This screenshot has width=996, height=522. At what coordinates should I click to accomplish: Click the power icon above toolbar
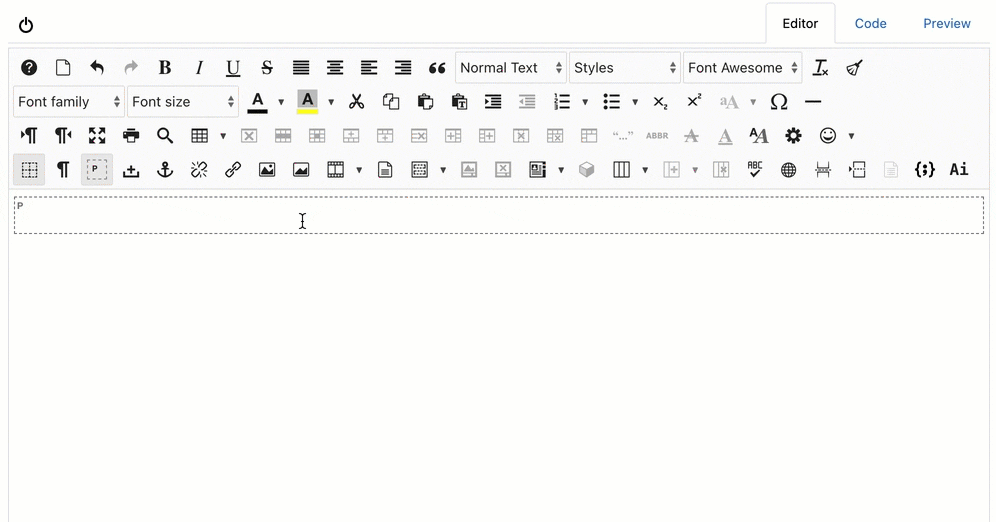[x=26, y=25]
